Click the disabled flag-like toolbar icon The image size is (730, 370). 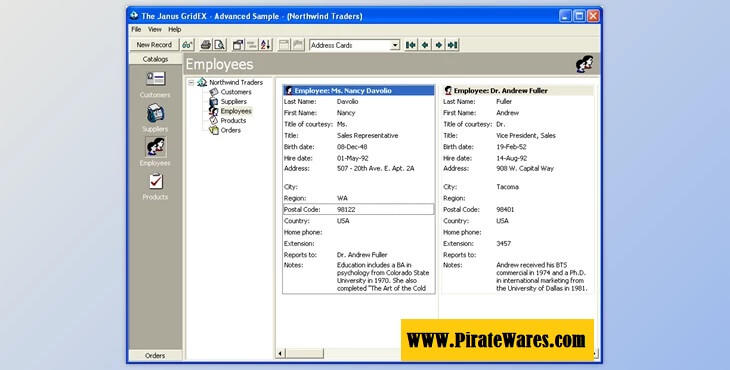297,45
